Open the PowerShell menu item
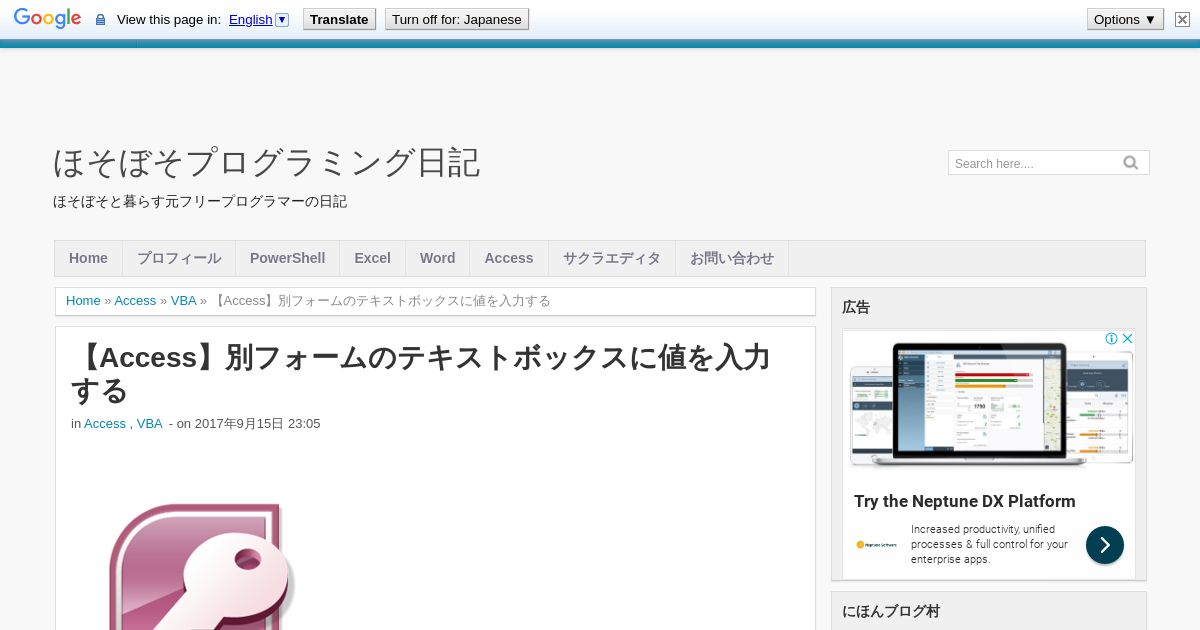This screenshot has width=1200, height=630. (287, 258)
